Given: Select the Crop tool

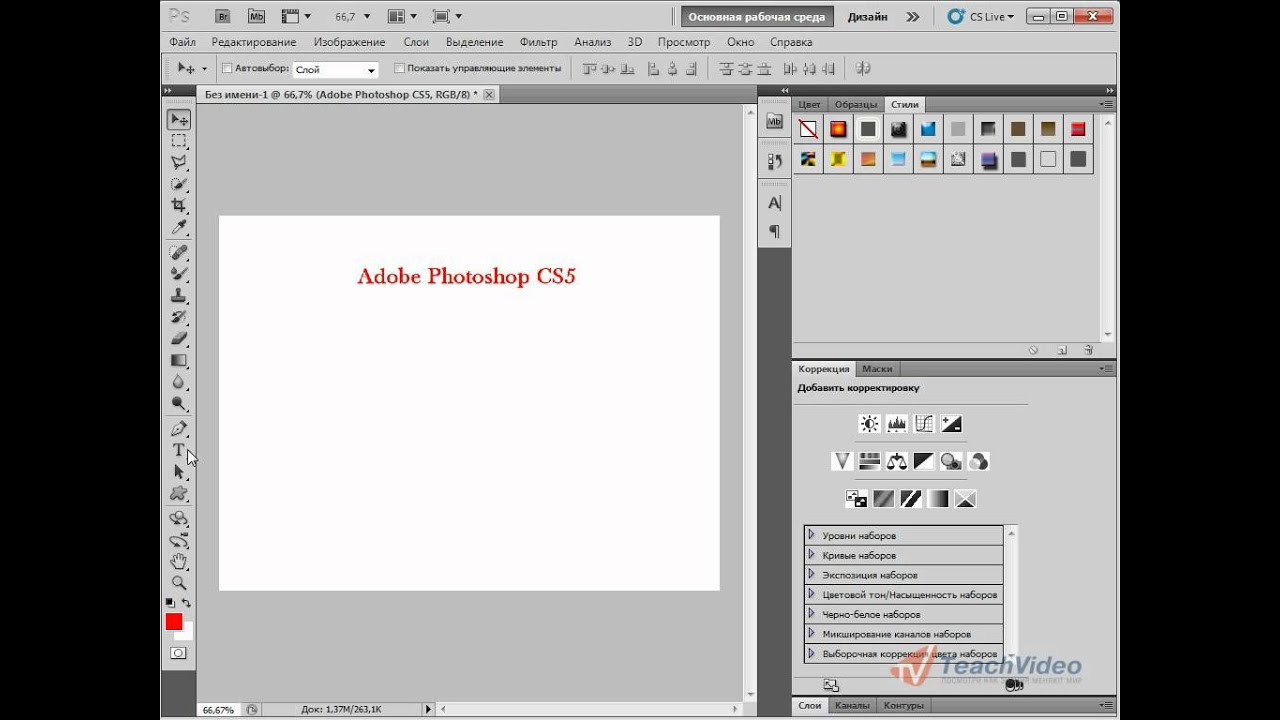Looking at the screenshot, I should tap(179, 205).
